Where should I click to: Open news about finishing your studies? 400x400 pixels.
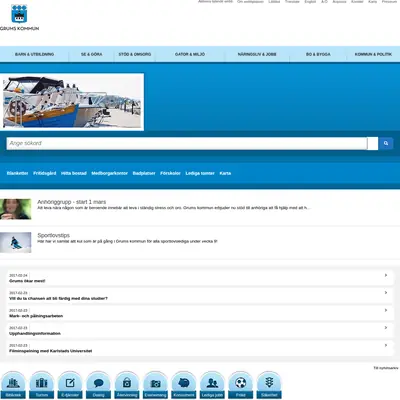[58, 298]
